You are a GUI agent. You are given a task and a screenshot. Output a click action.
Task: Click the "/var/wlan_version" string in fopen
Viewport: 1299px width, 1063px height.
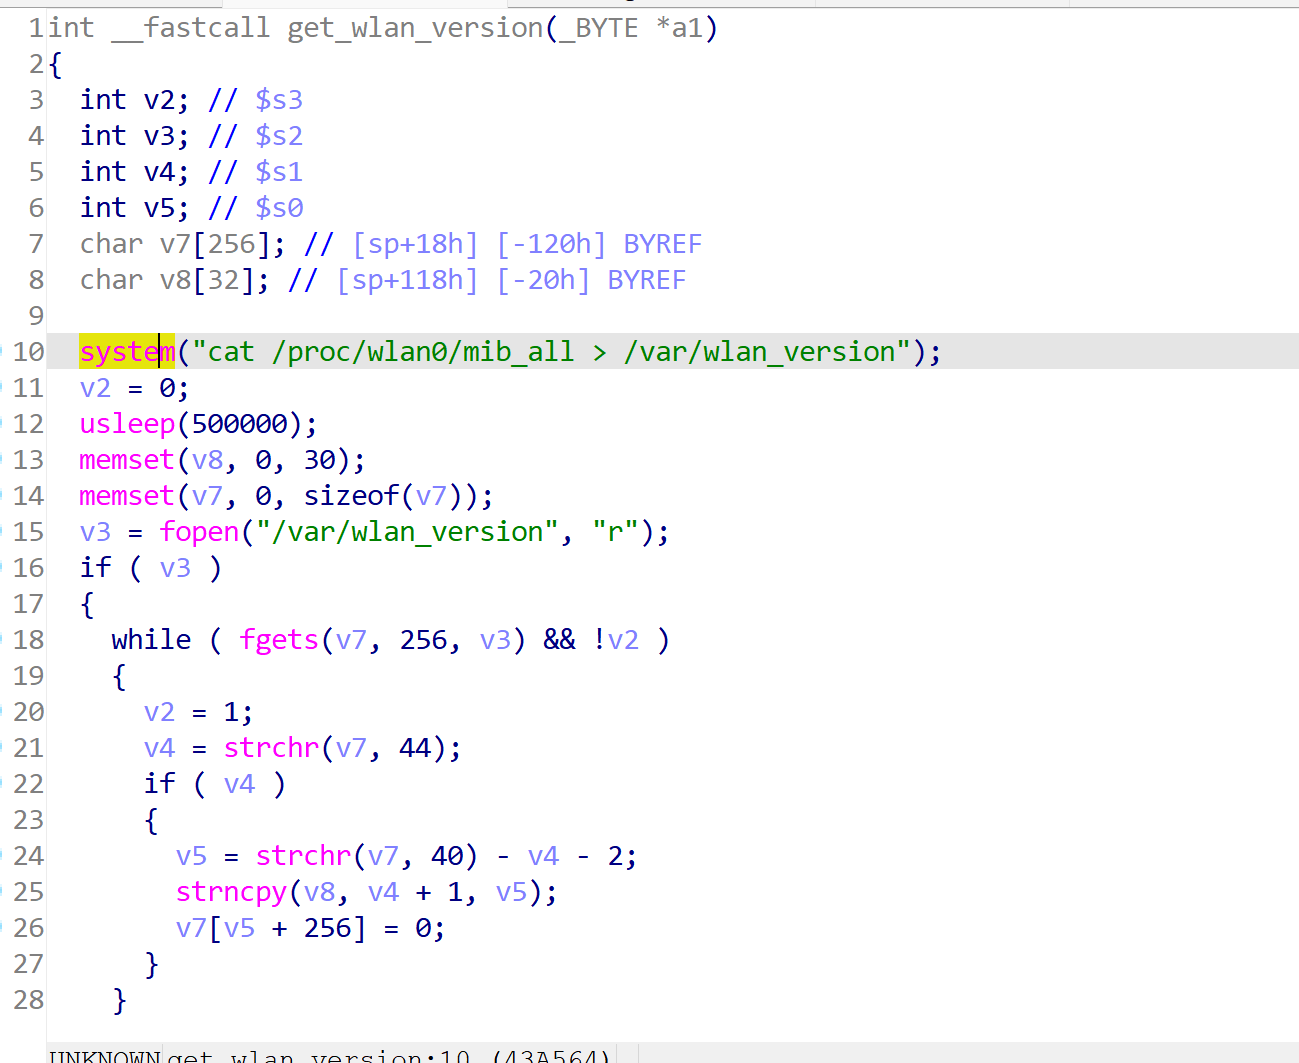click(x=406, y=532)
